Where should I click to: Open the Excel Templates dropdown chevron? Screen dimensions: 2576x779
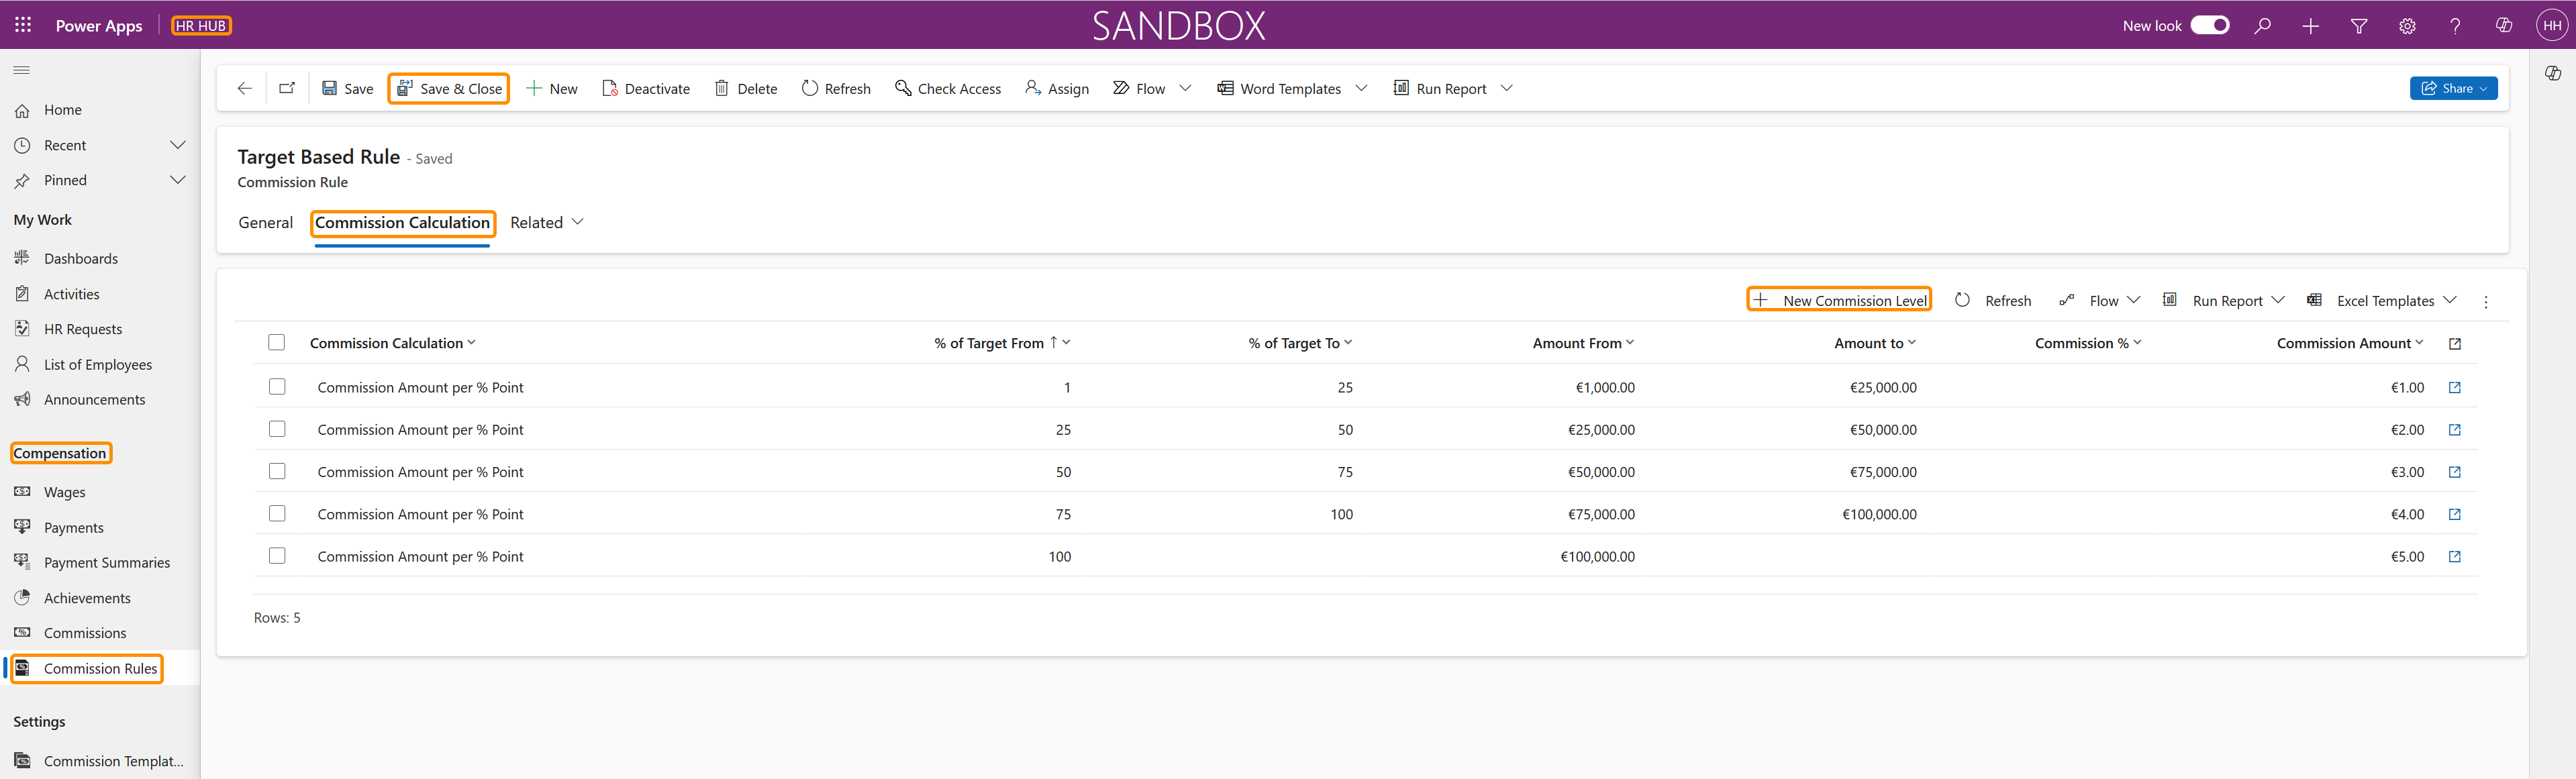click(x=2450, y=300)
